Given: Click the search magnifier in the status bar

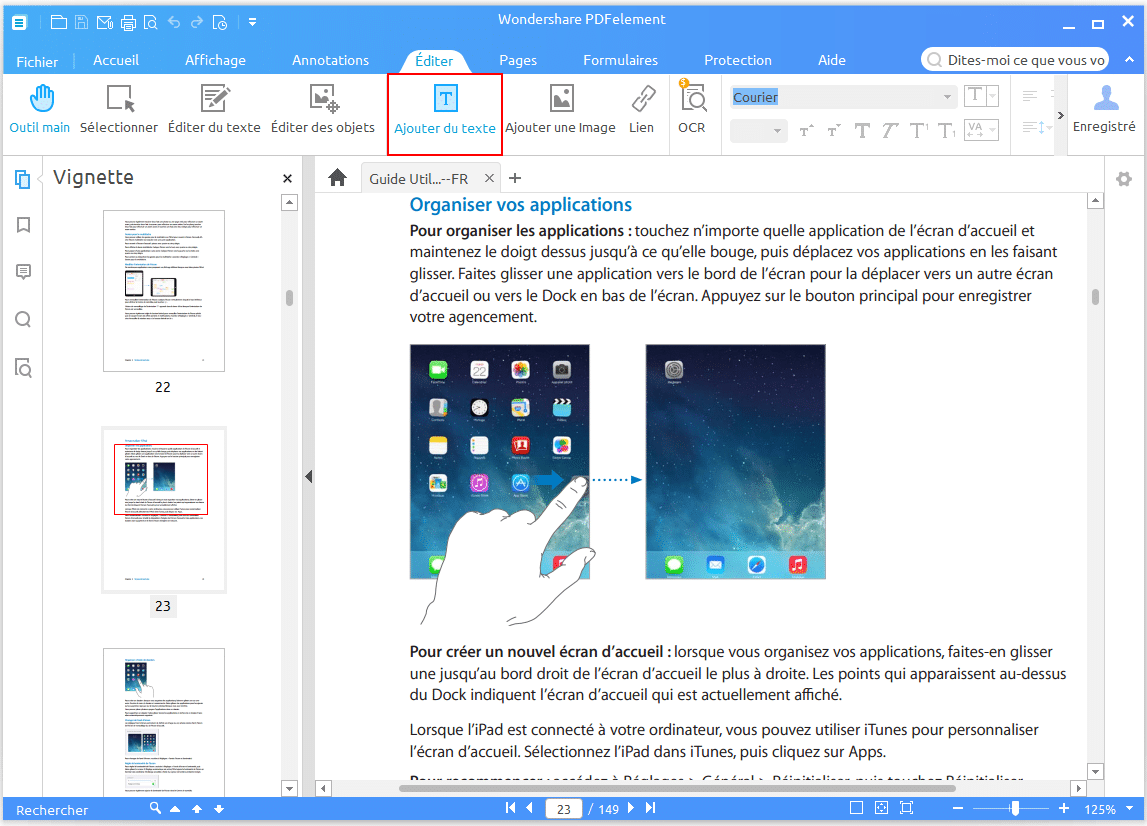Looking at the screenshot, I should (x=155, y=808).
